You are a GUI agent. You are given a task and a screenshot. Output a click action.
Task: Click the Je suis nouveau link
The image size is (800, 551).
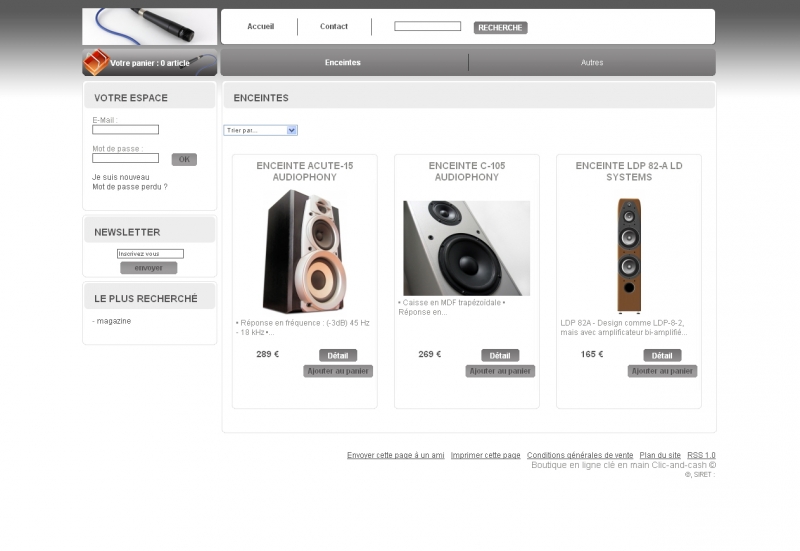click(x=120, y=177)
